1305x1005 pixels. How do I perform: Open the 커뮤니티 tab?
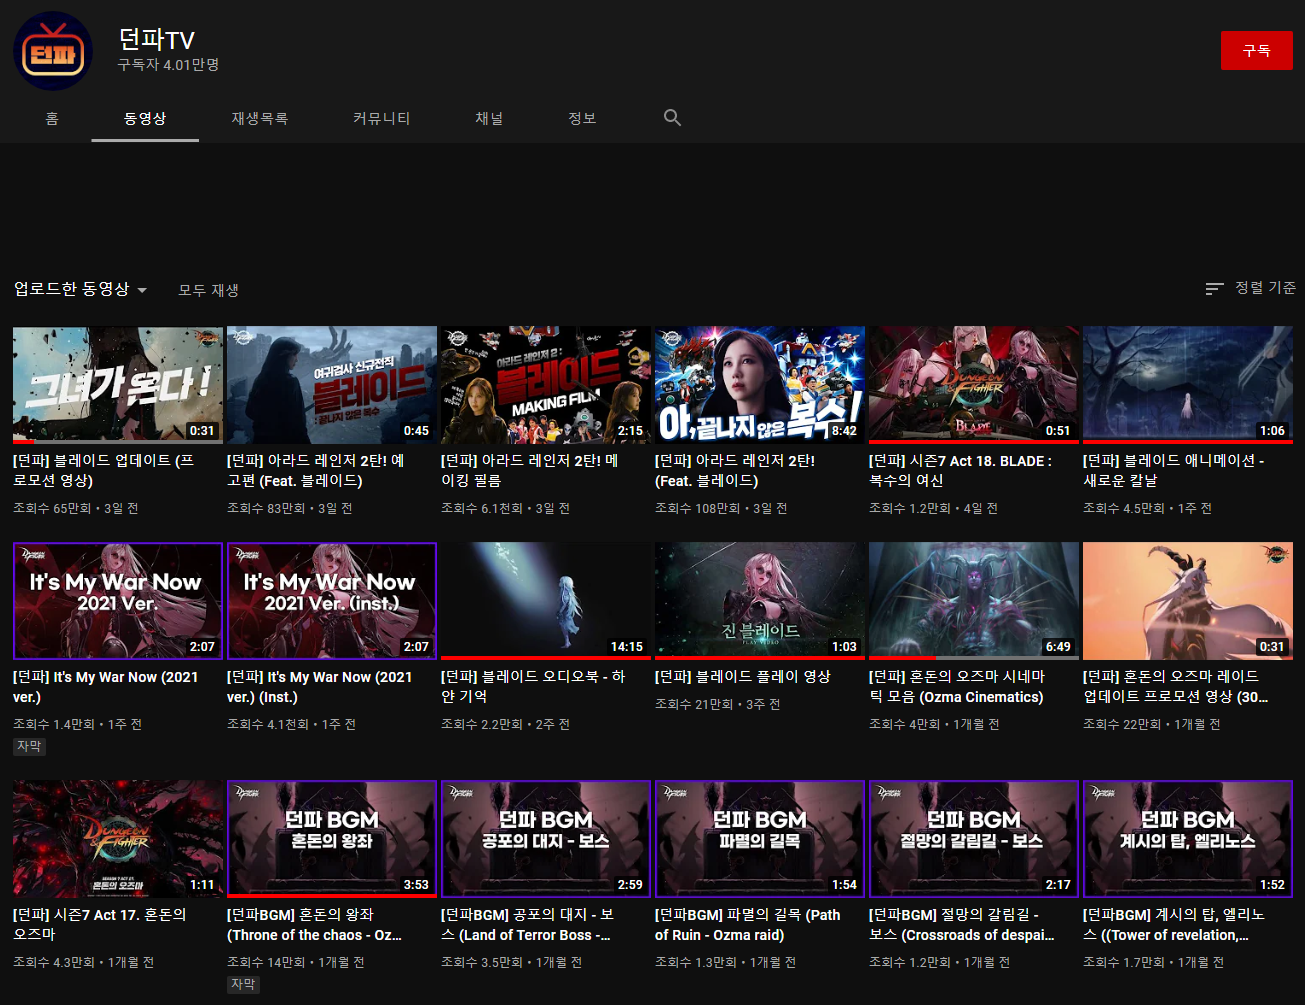pos(381,118)
